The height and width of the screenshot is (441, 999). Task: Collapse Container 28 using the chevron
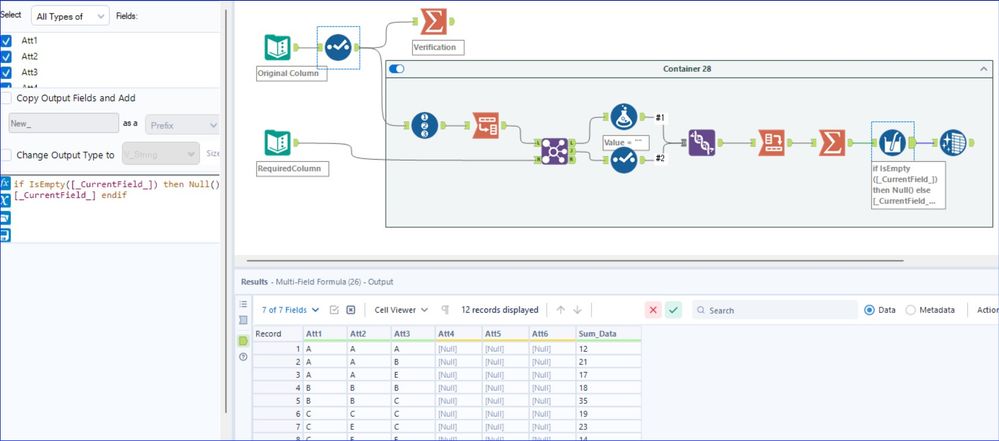[x=984, y=69]
